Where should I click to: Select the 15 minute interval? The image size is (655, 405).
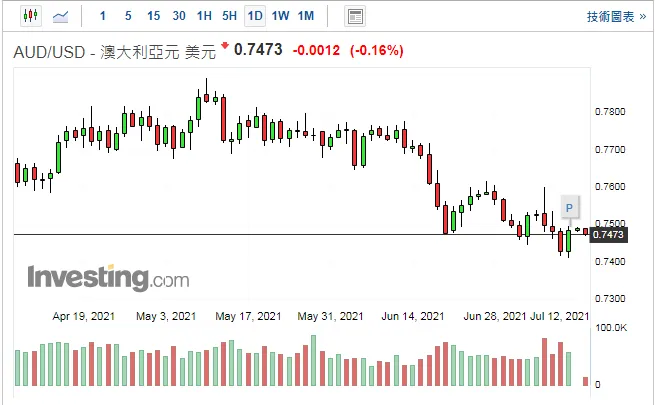[x=153, y=16]
